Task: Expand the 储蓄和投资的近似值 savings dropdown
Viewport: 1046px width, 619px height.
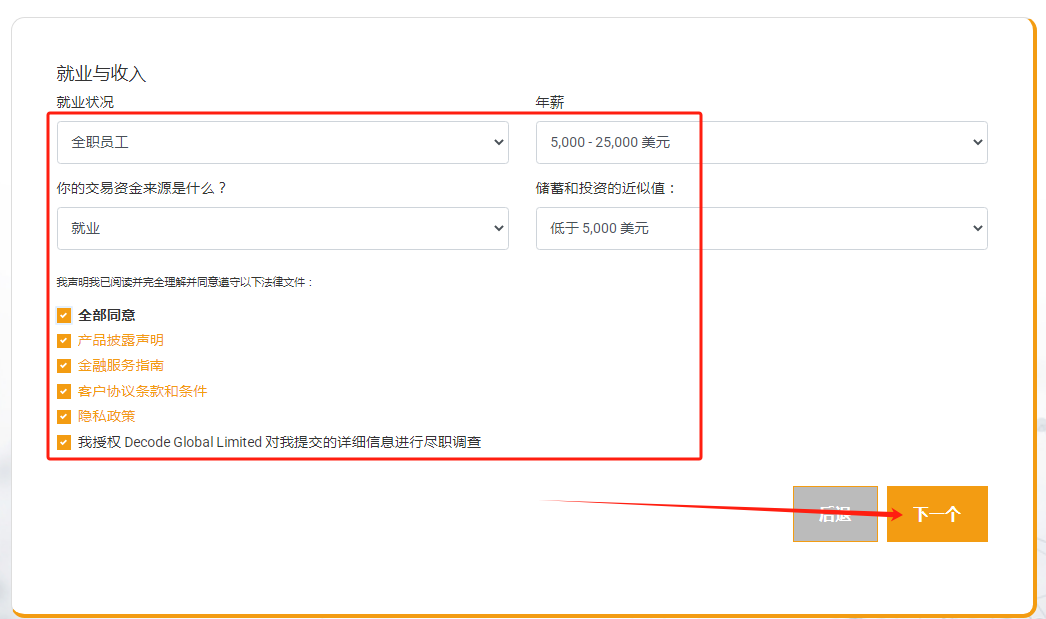Action: click(761, 229)
